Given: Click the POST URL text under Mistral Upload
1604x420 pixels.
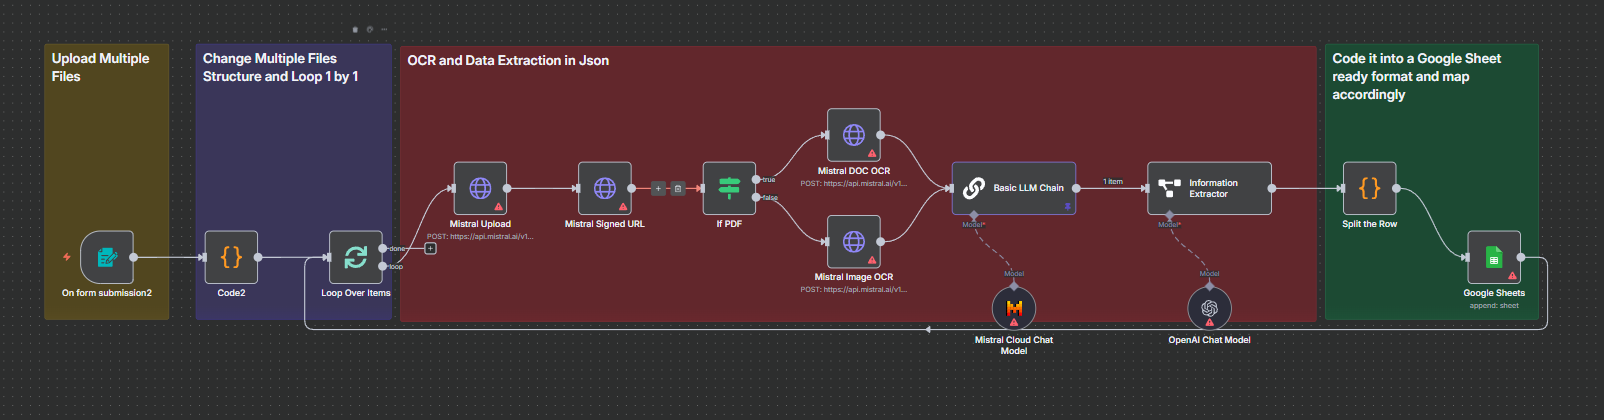Looking at the screenshot, I should point(480,236).
